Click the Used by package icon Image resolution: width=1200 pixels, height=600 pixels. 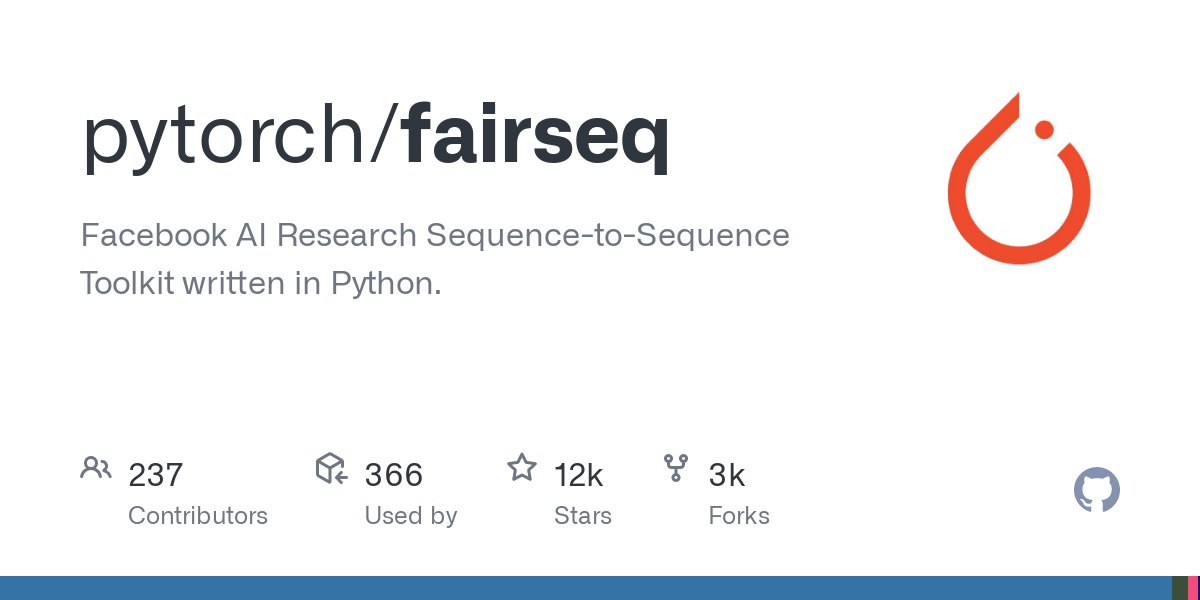(x=331, y=468)
